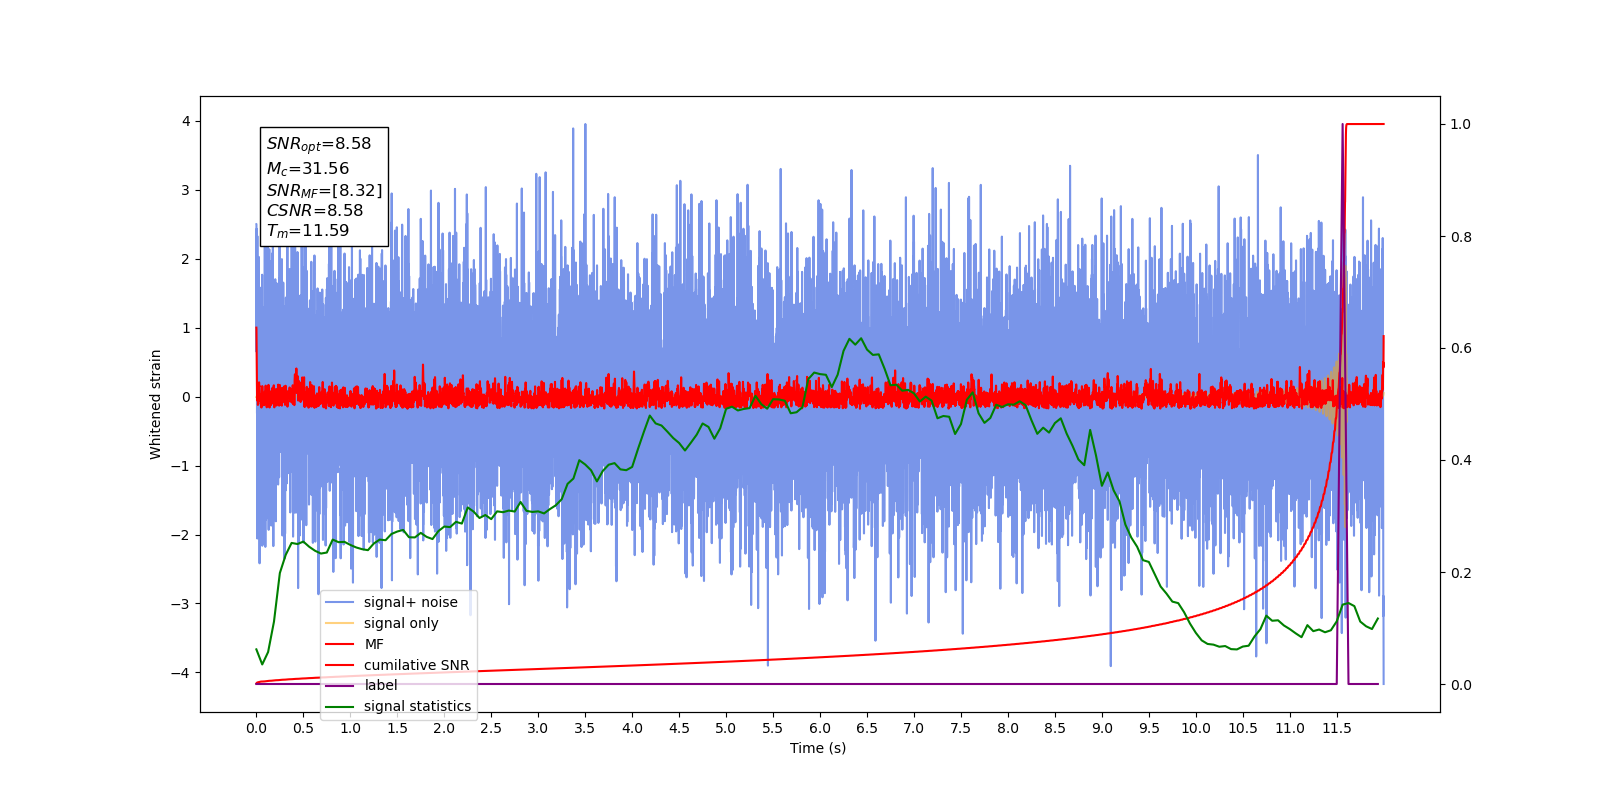
Task: Click x-axis tick label 8.5
Action: coord(1055,728)
